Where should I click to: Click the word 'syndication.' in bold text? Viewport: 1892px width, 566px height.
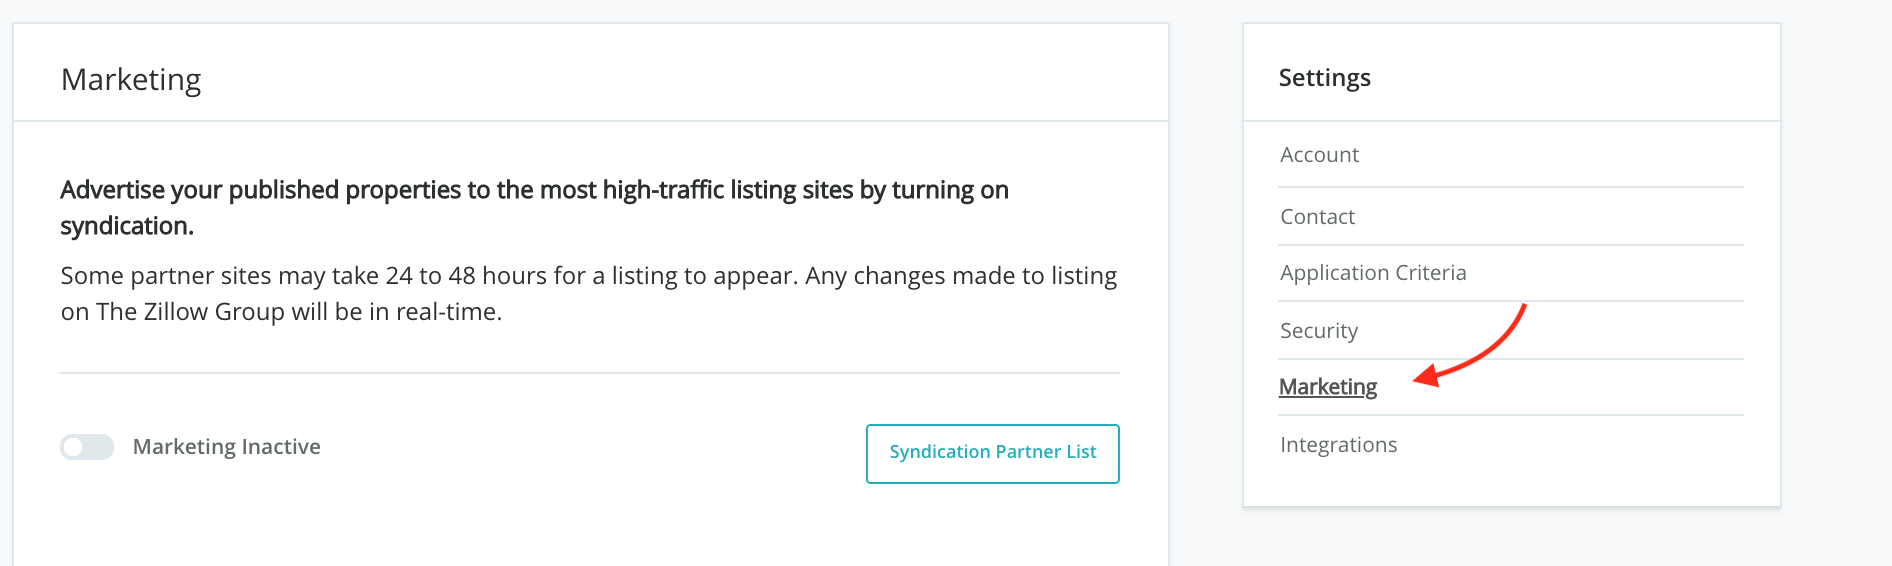[126, 226]
